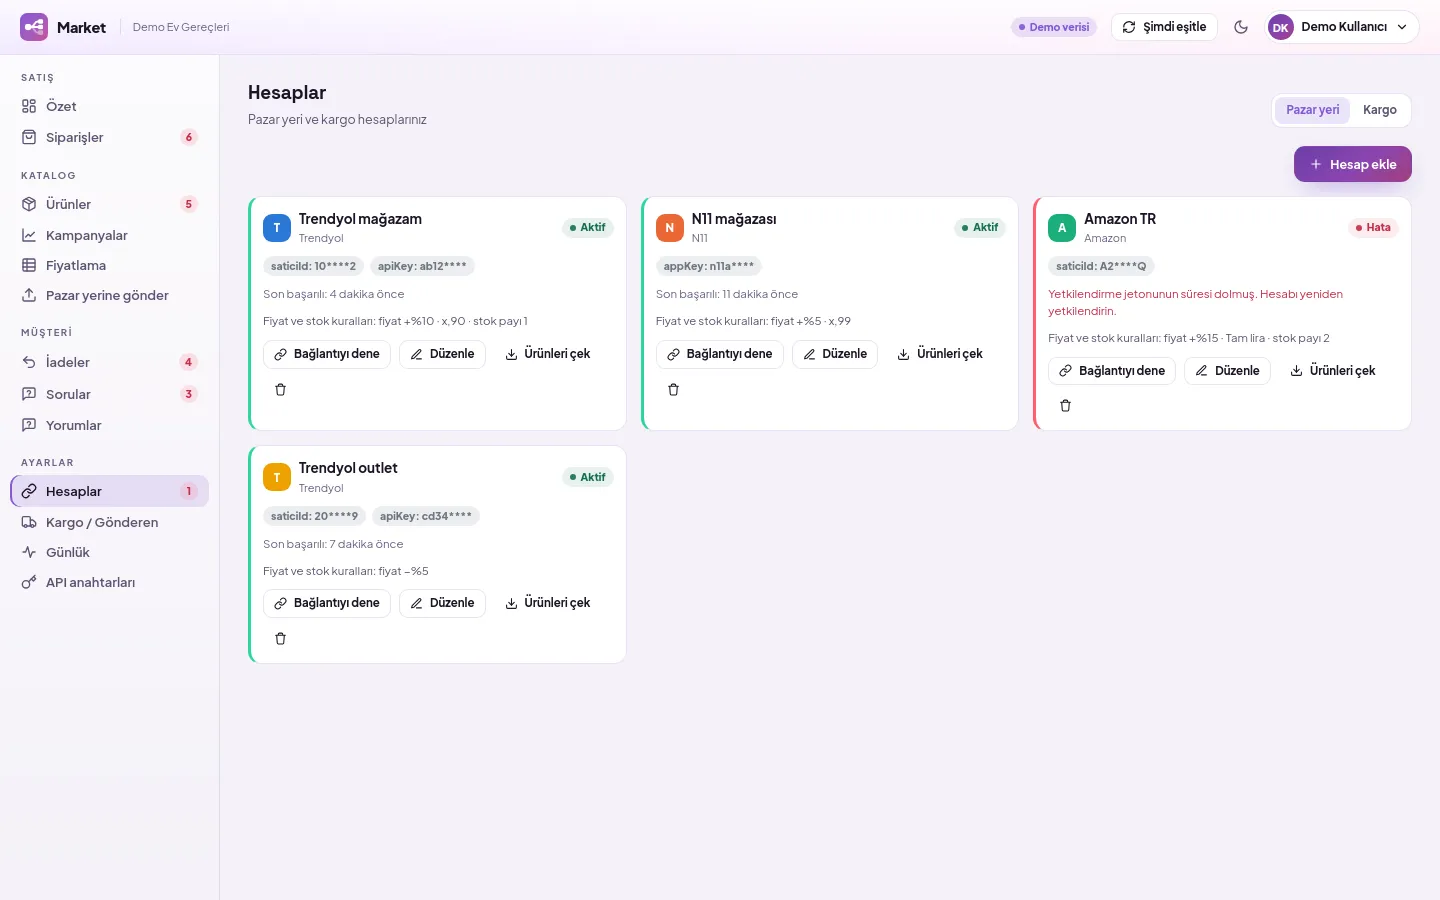The image size is (1440, 900).
Task: Delete Trendyol outlet with trash icon
Action: click(281, 639)
